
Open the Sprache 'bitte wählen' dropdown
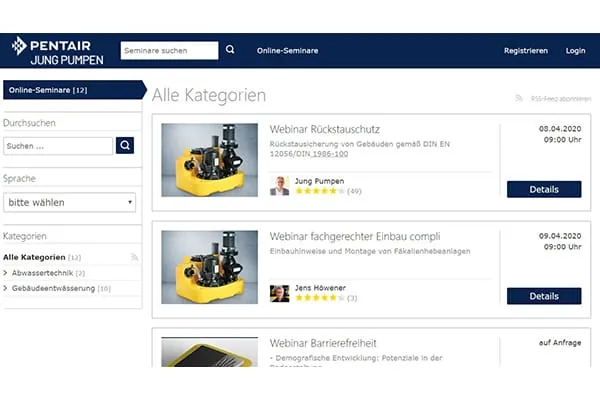point(70,202)
